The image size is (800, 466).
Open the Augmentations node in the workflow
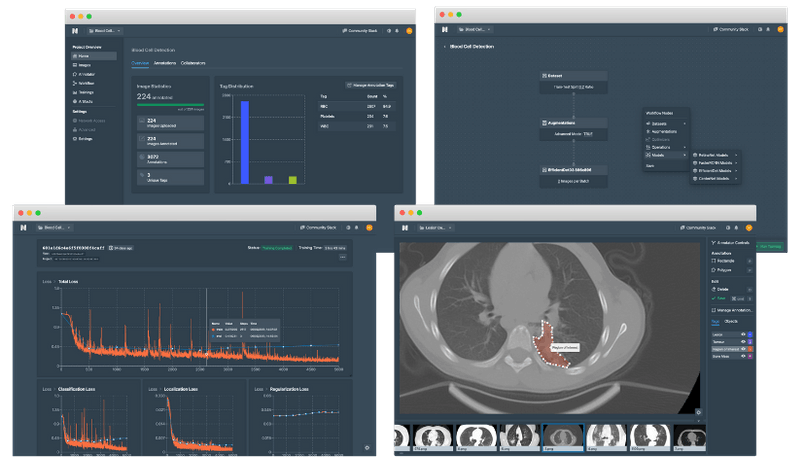pyautogui.click(x=573, y=129)
